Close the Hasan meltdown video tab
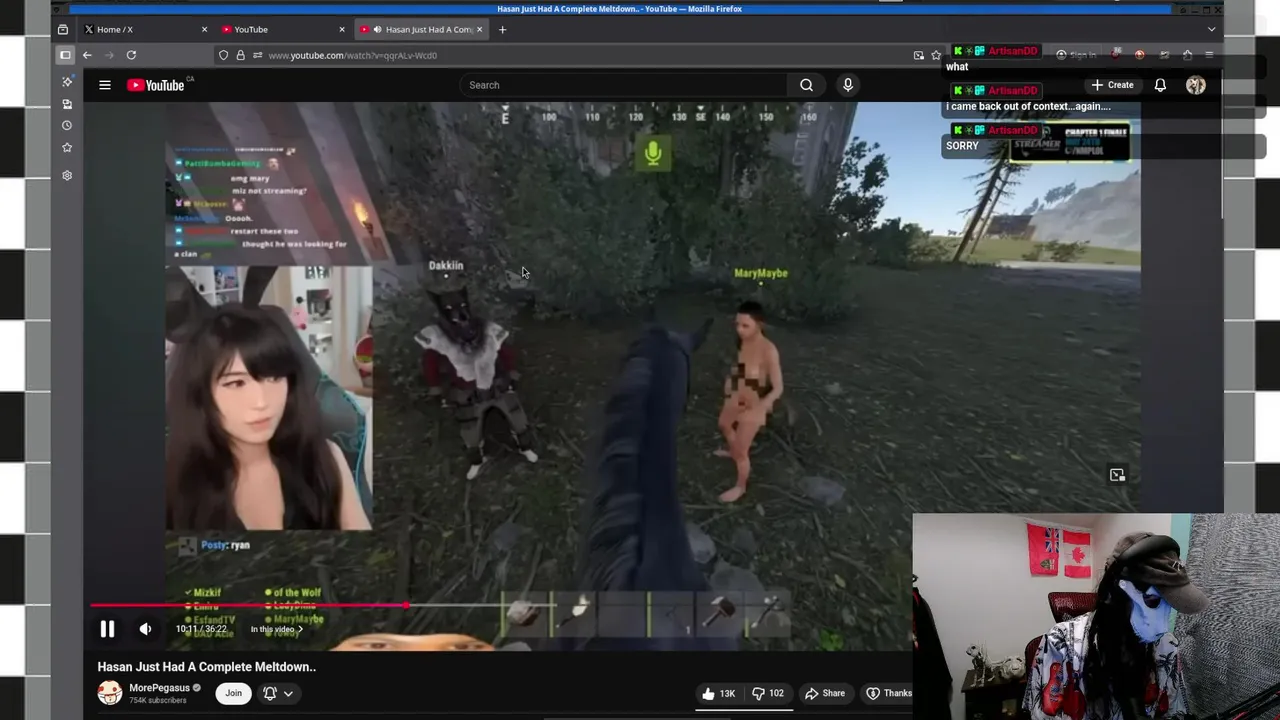This screenshot has height=720, width=1280. [479, 29]
